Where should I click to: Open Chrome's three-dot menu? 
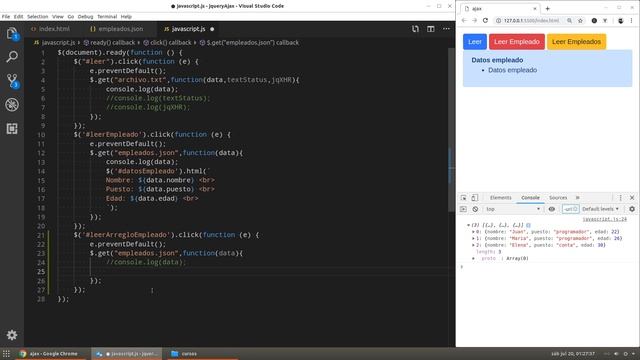point(631,20)
